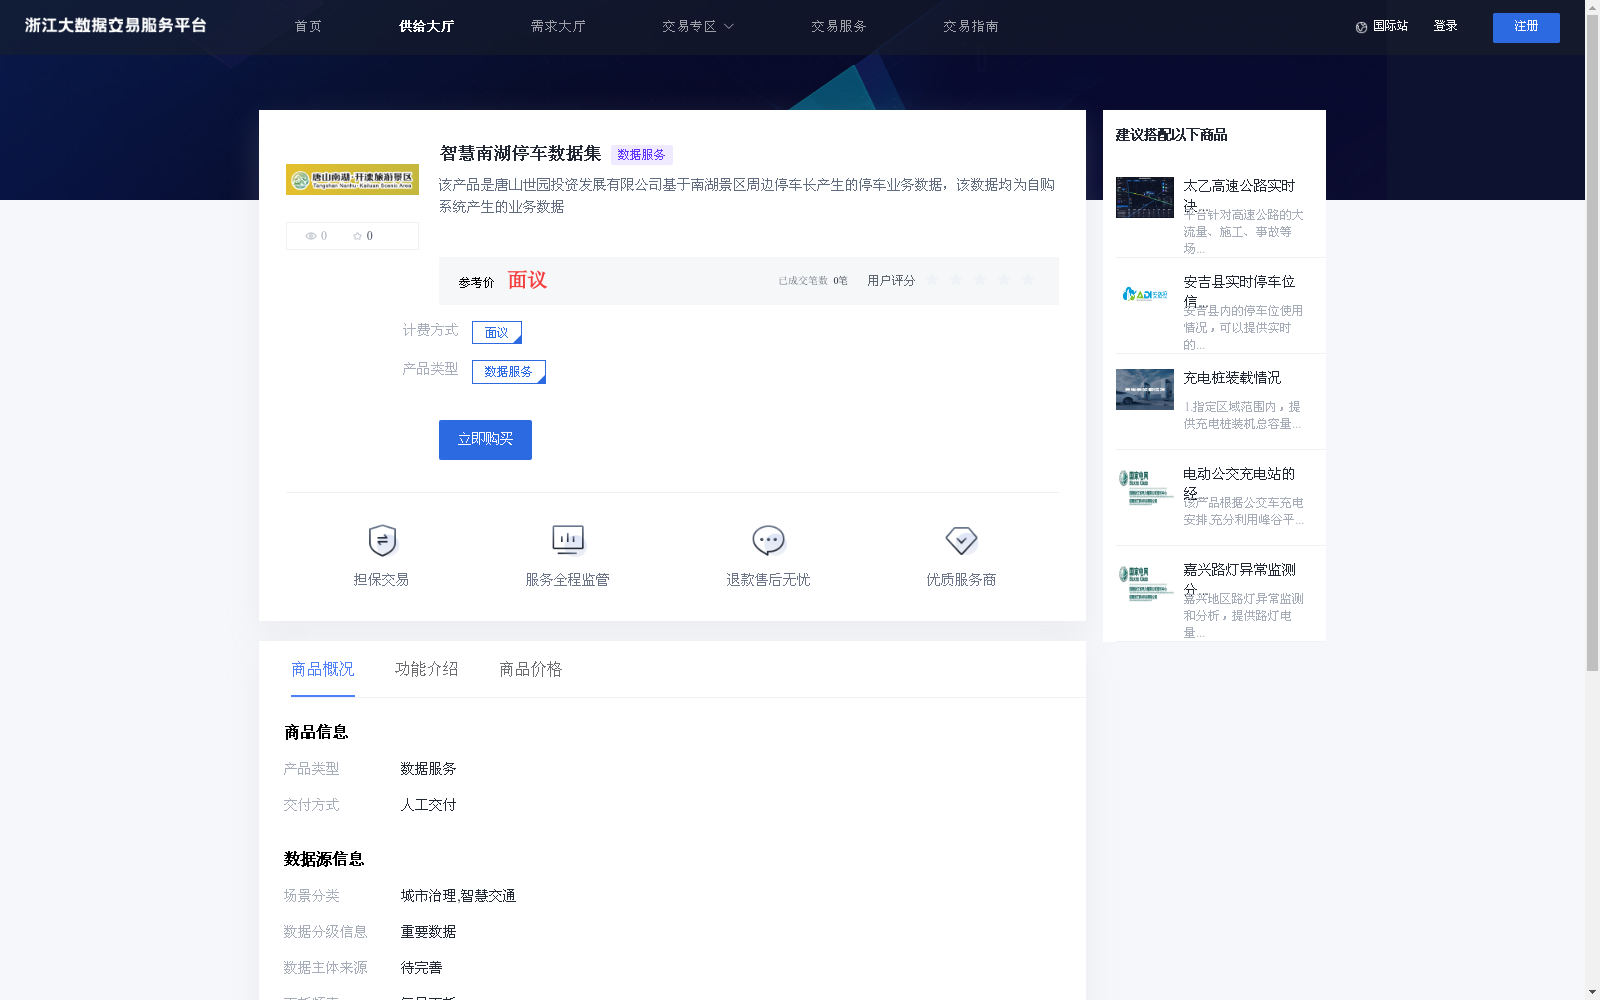1600x1000 pixels.
Task: Expand the 交易专区 dropdown menu
Action: [698, 27]
